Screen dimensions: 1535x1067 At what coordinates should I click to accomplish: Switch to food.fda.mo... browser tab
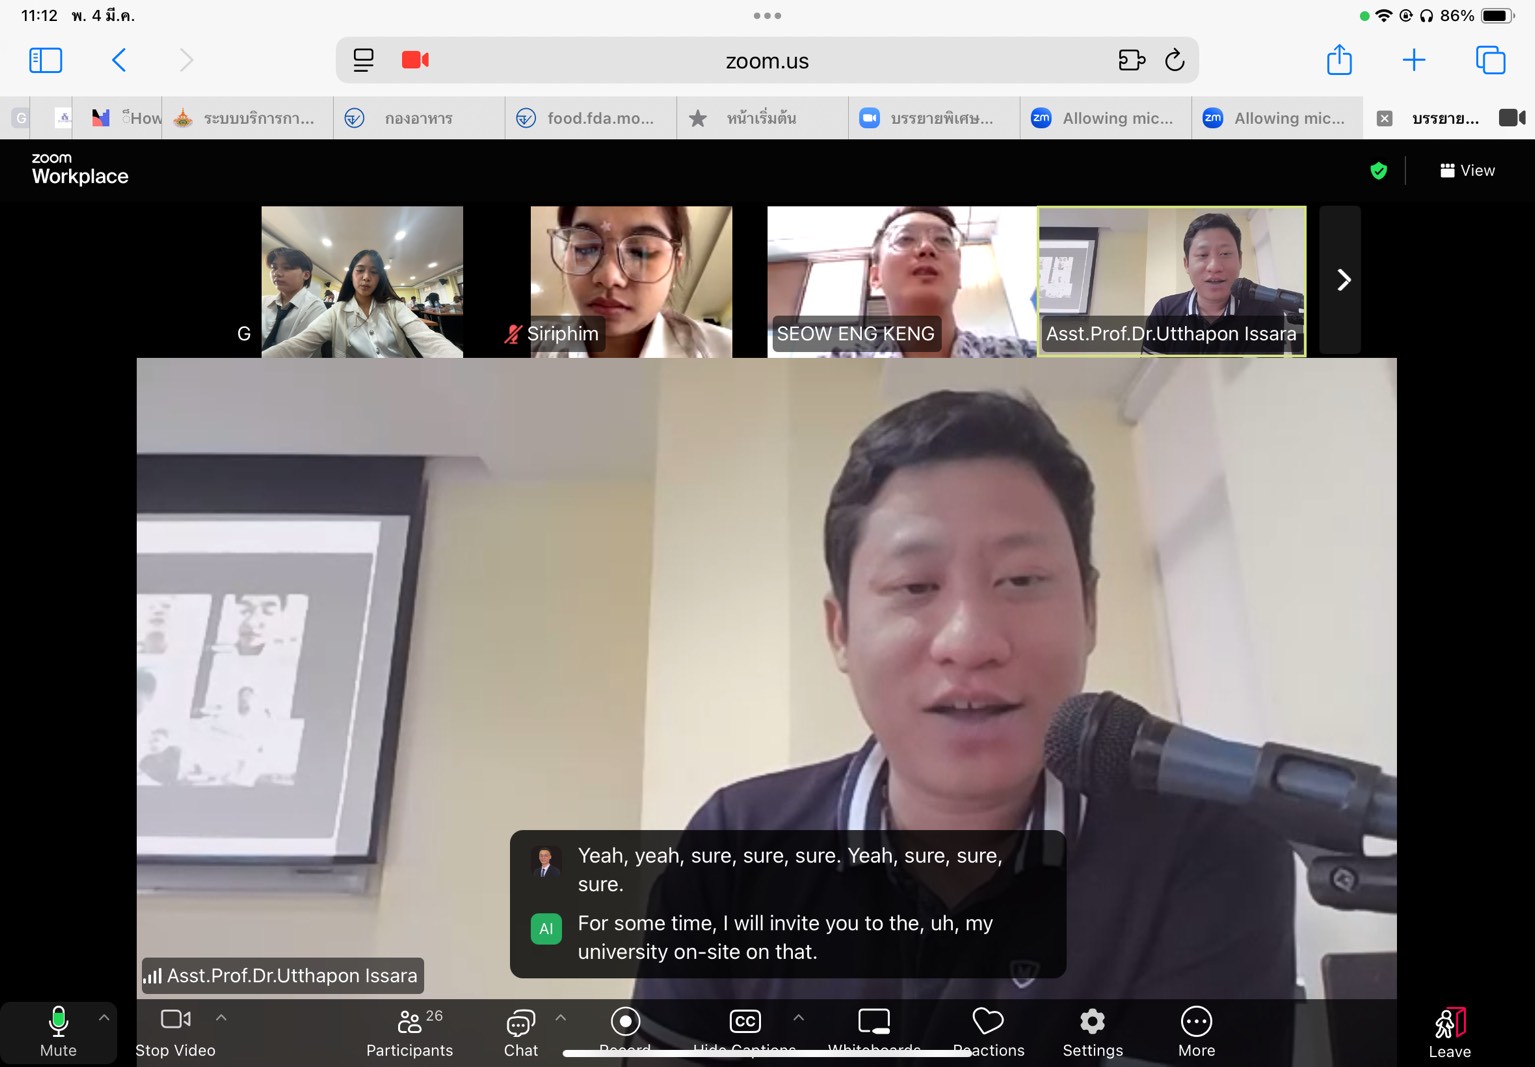590,118
